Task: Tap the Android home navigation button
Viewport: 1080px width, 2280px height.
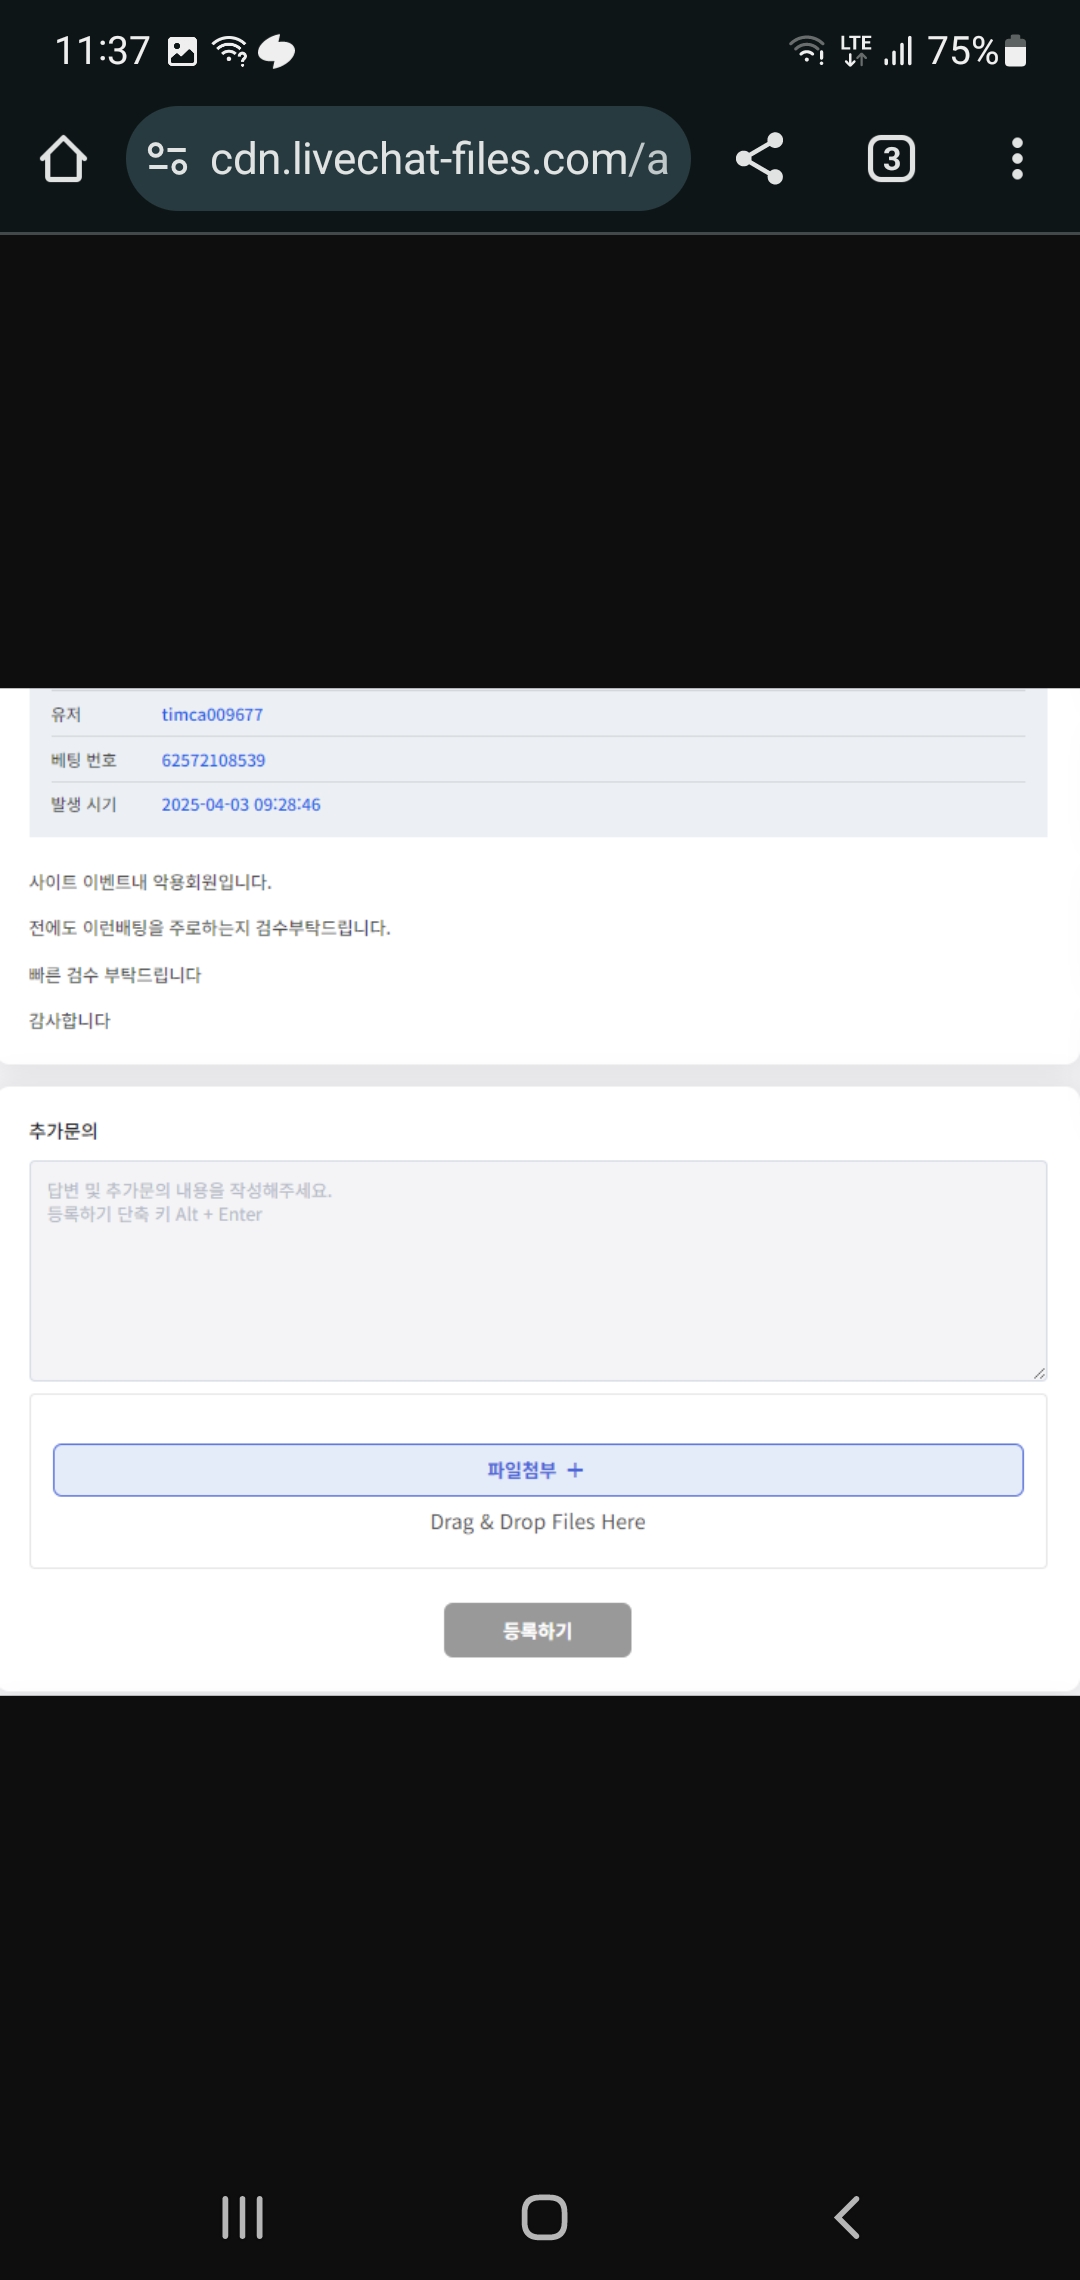Action: coord(544,2217)
